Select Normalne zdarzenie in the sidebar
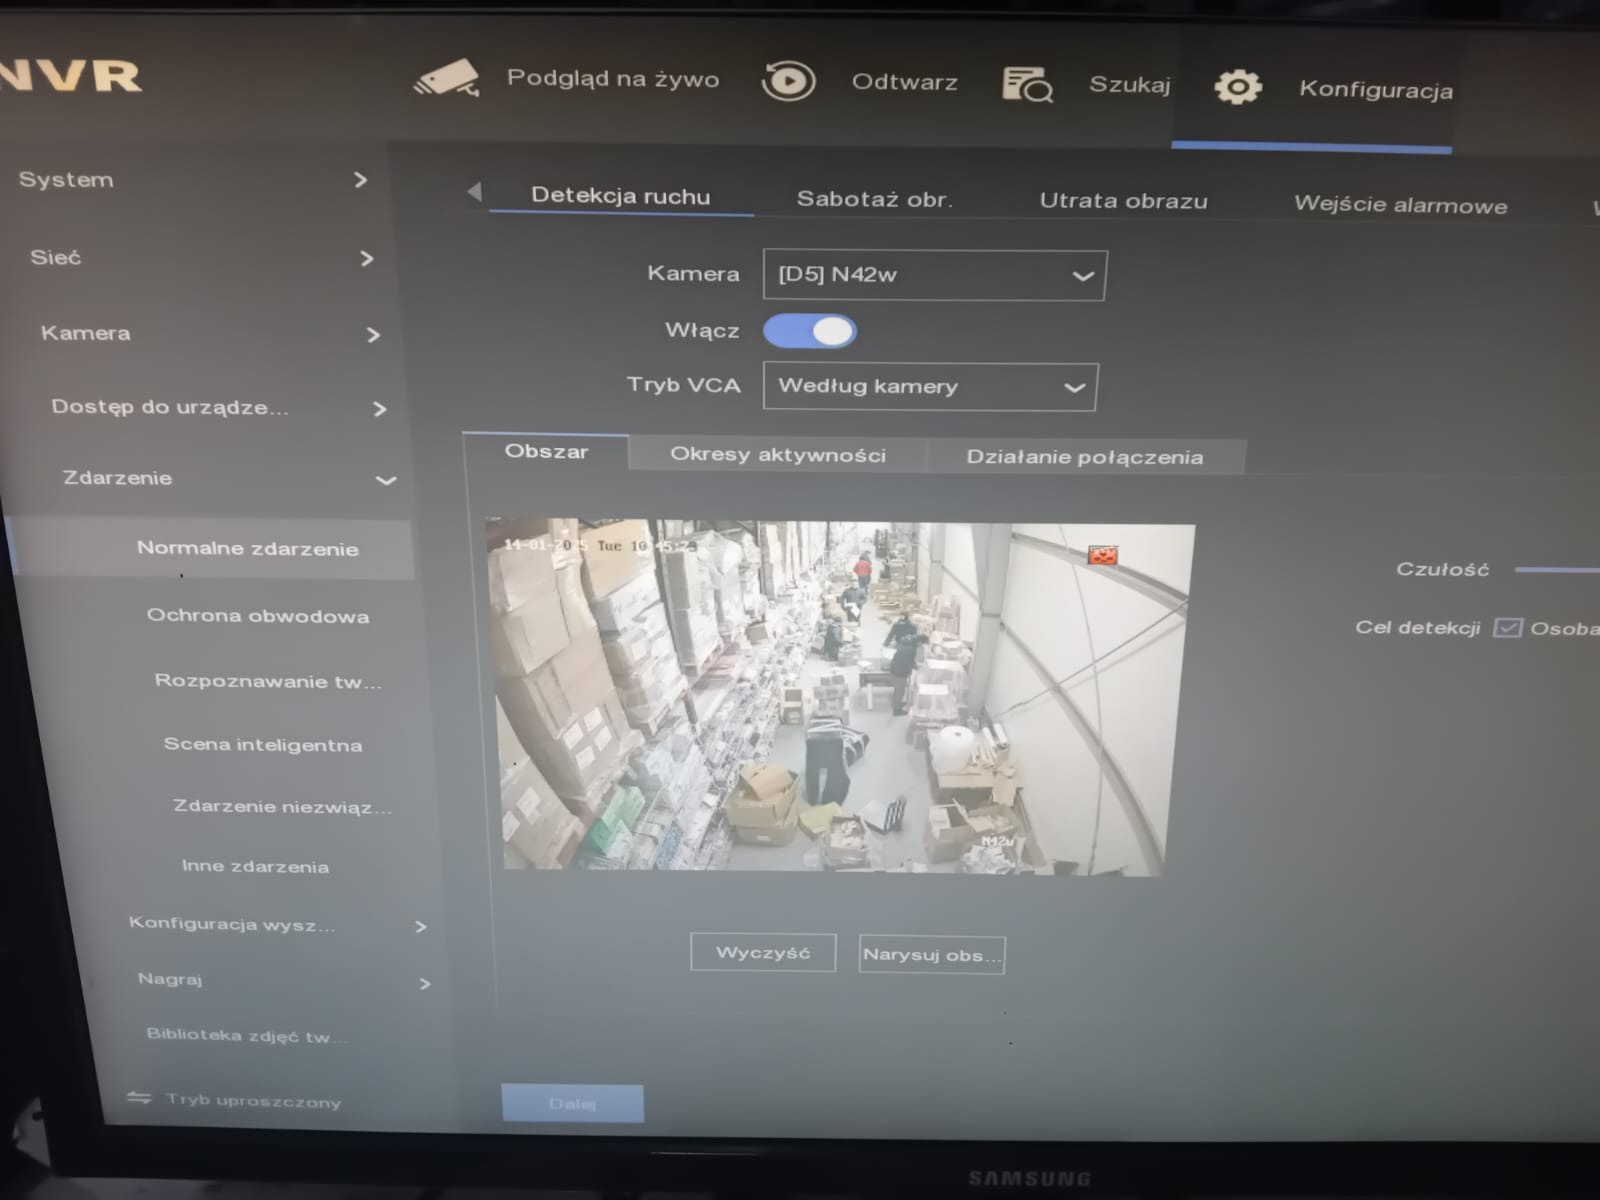This screenshot has height=1200, width=1600. (248, 548)
